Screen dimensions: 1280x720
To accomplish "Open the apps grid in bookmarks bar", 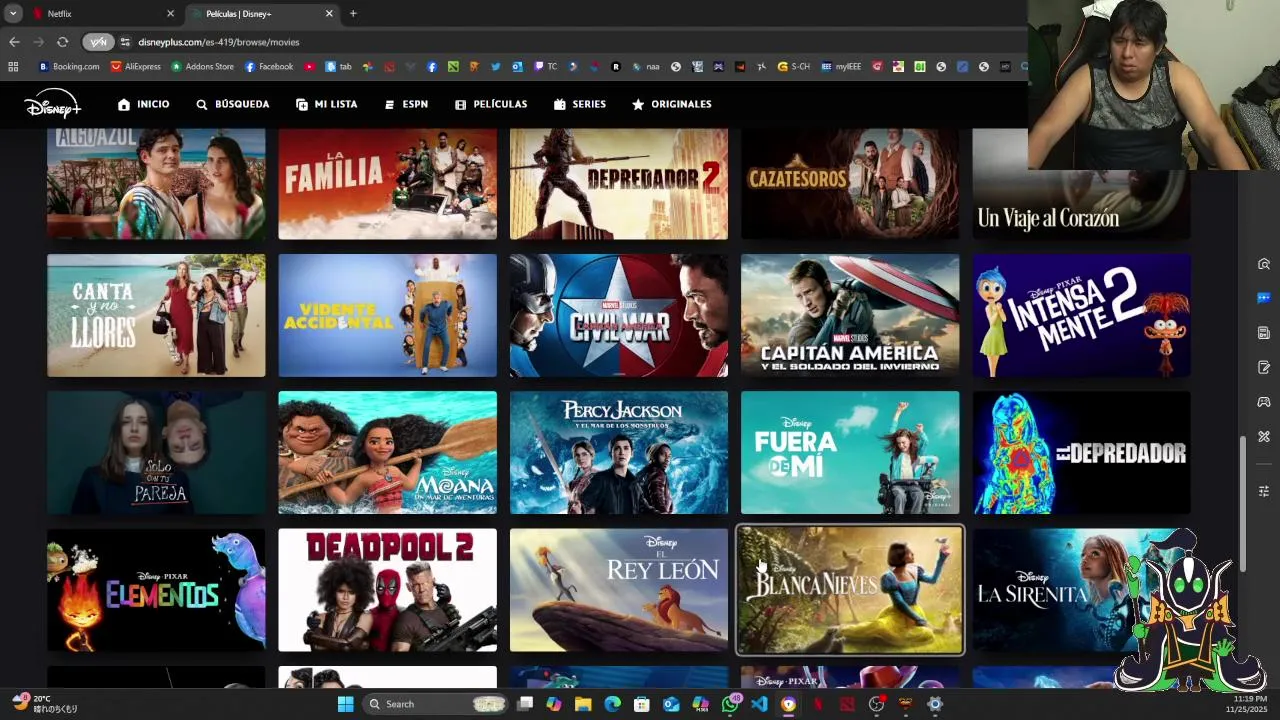I will pyautogui.click(x=13, y=67).
